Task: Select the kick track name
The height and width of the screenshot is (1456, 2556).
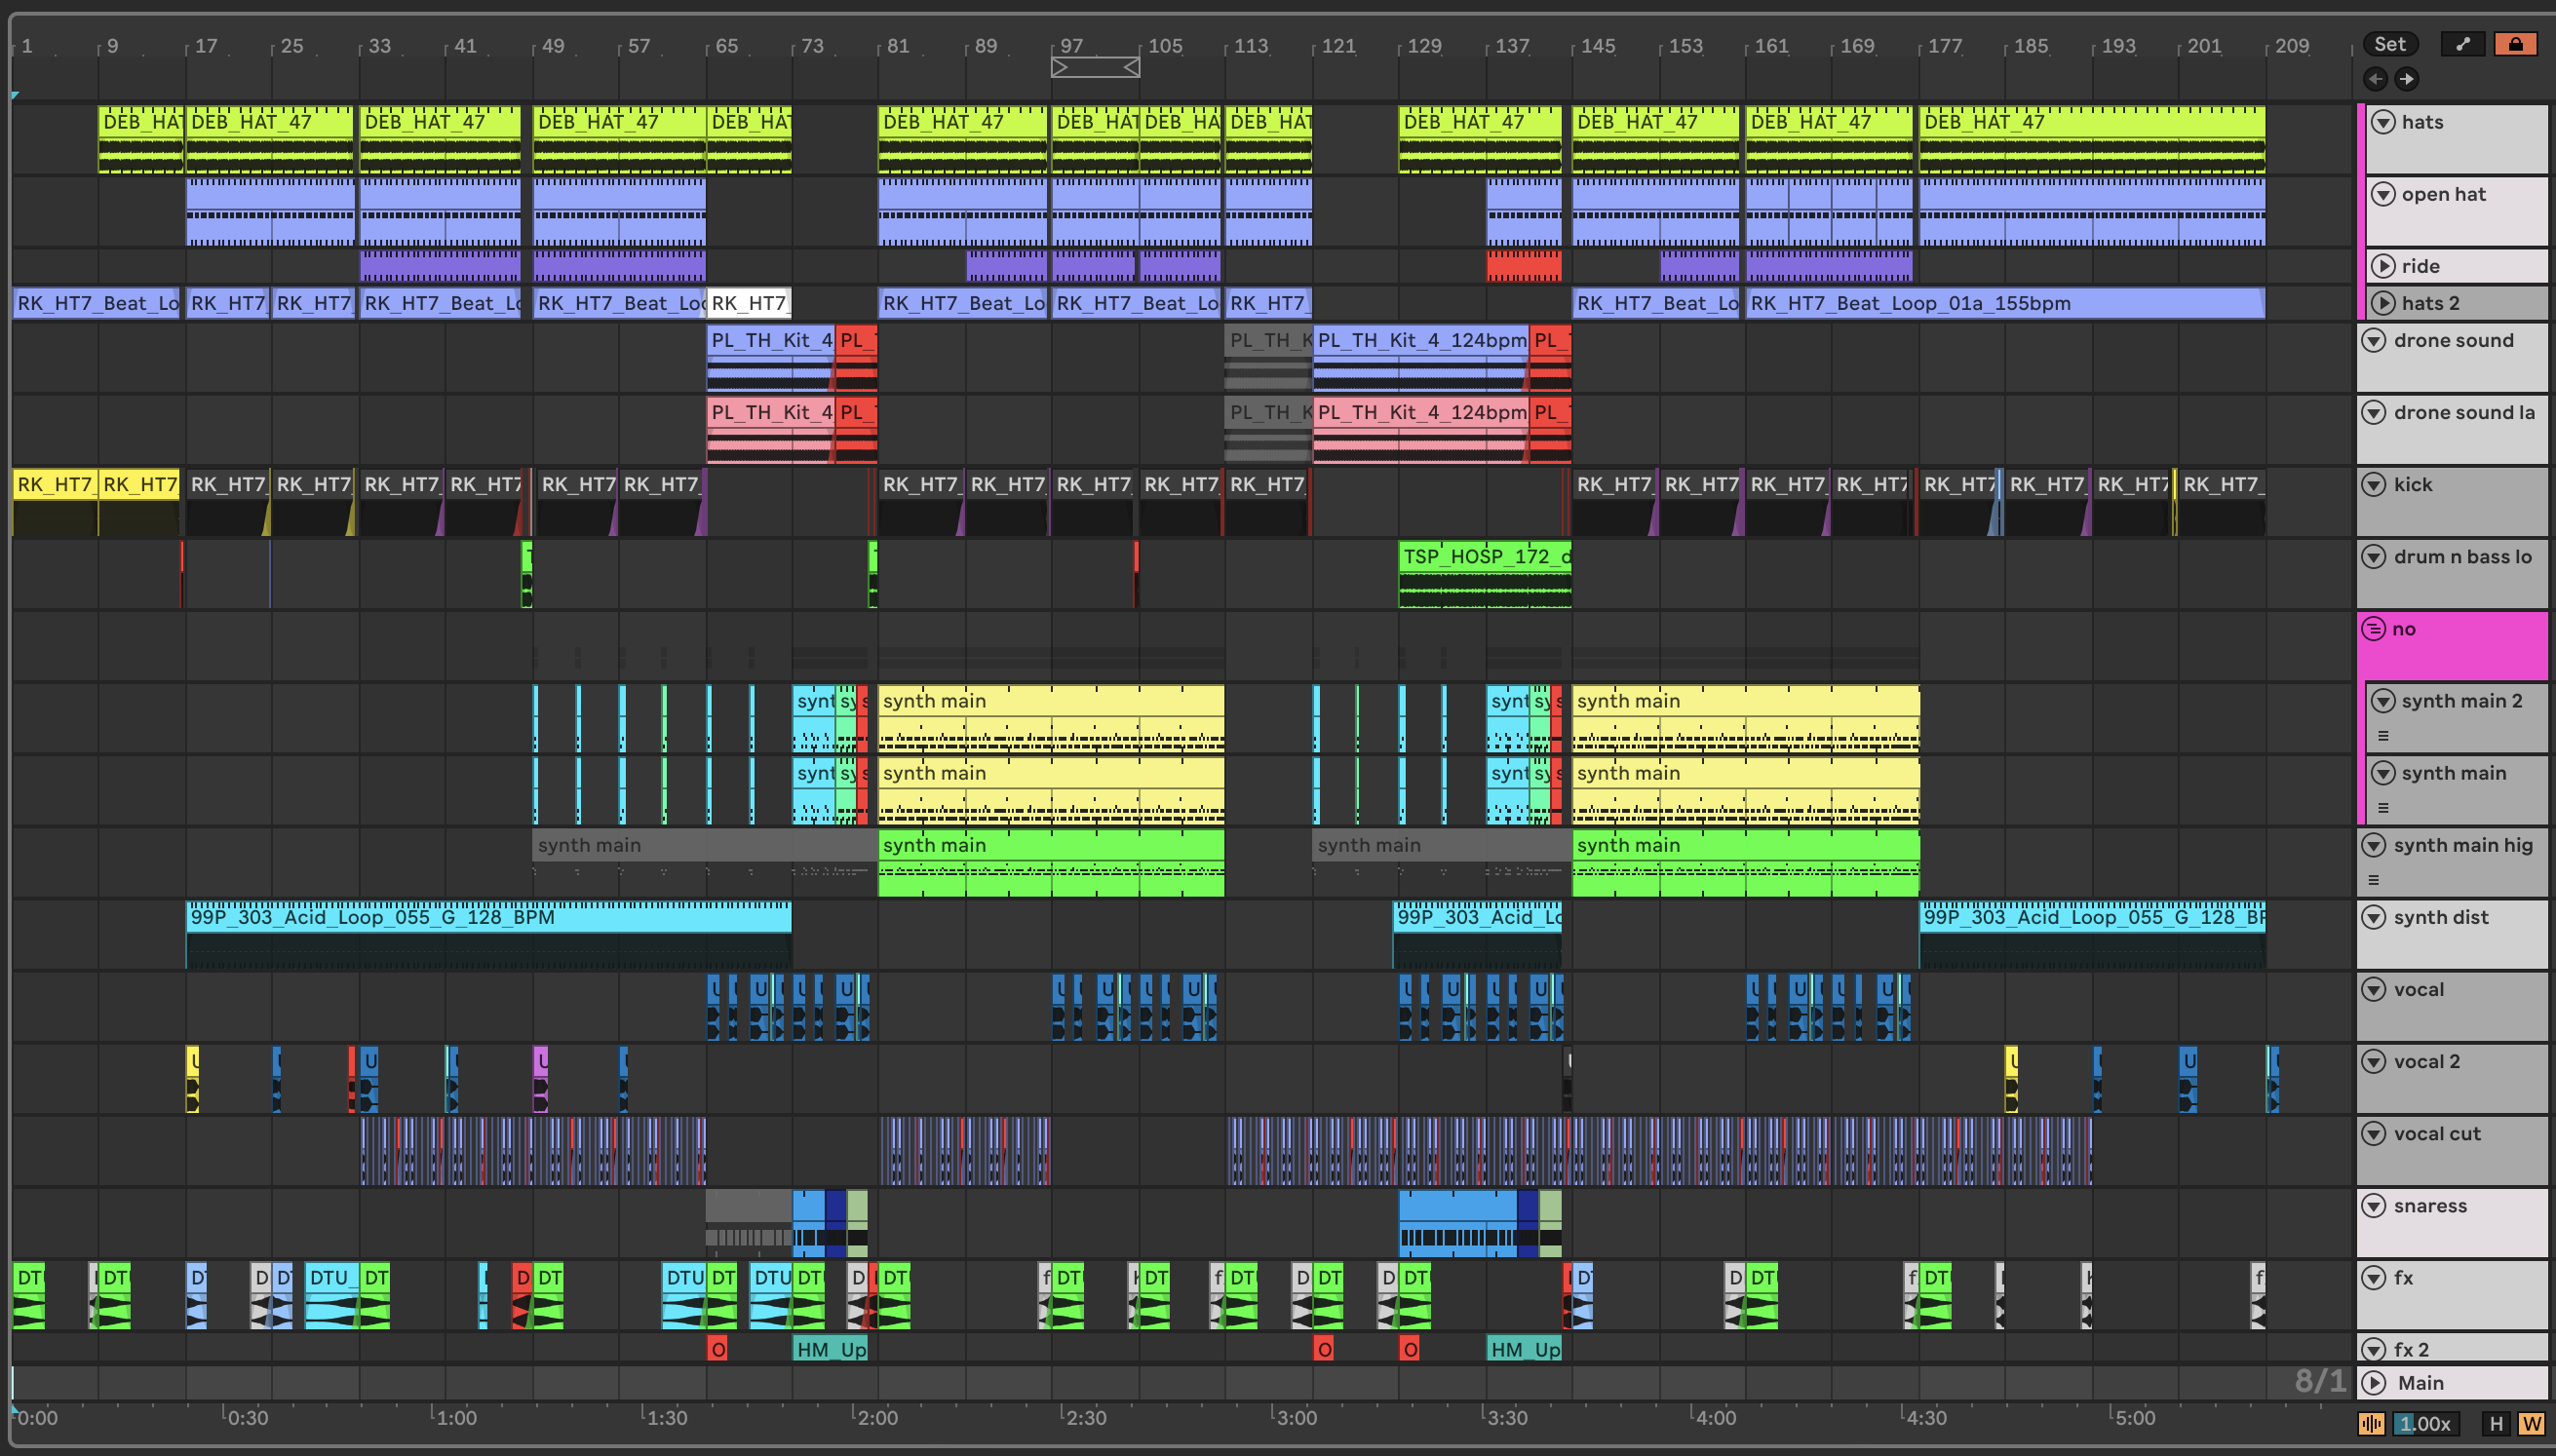Action: (x=2412, y=484)
